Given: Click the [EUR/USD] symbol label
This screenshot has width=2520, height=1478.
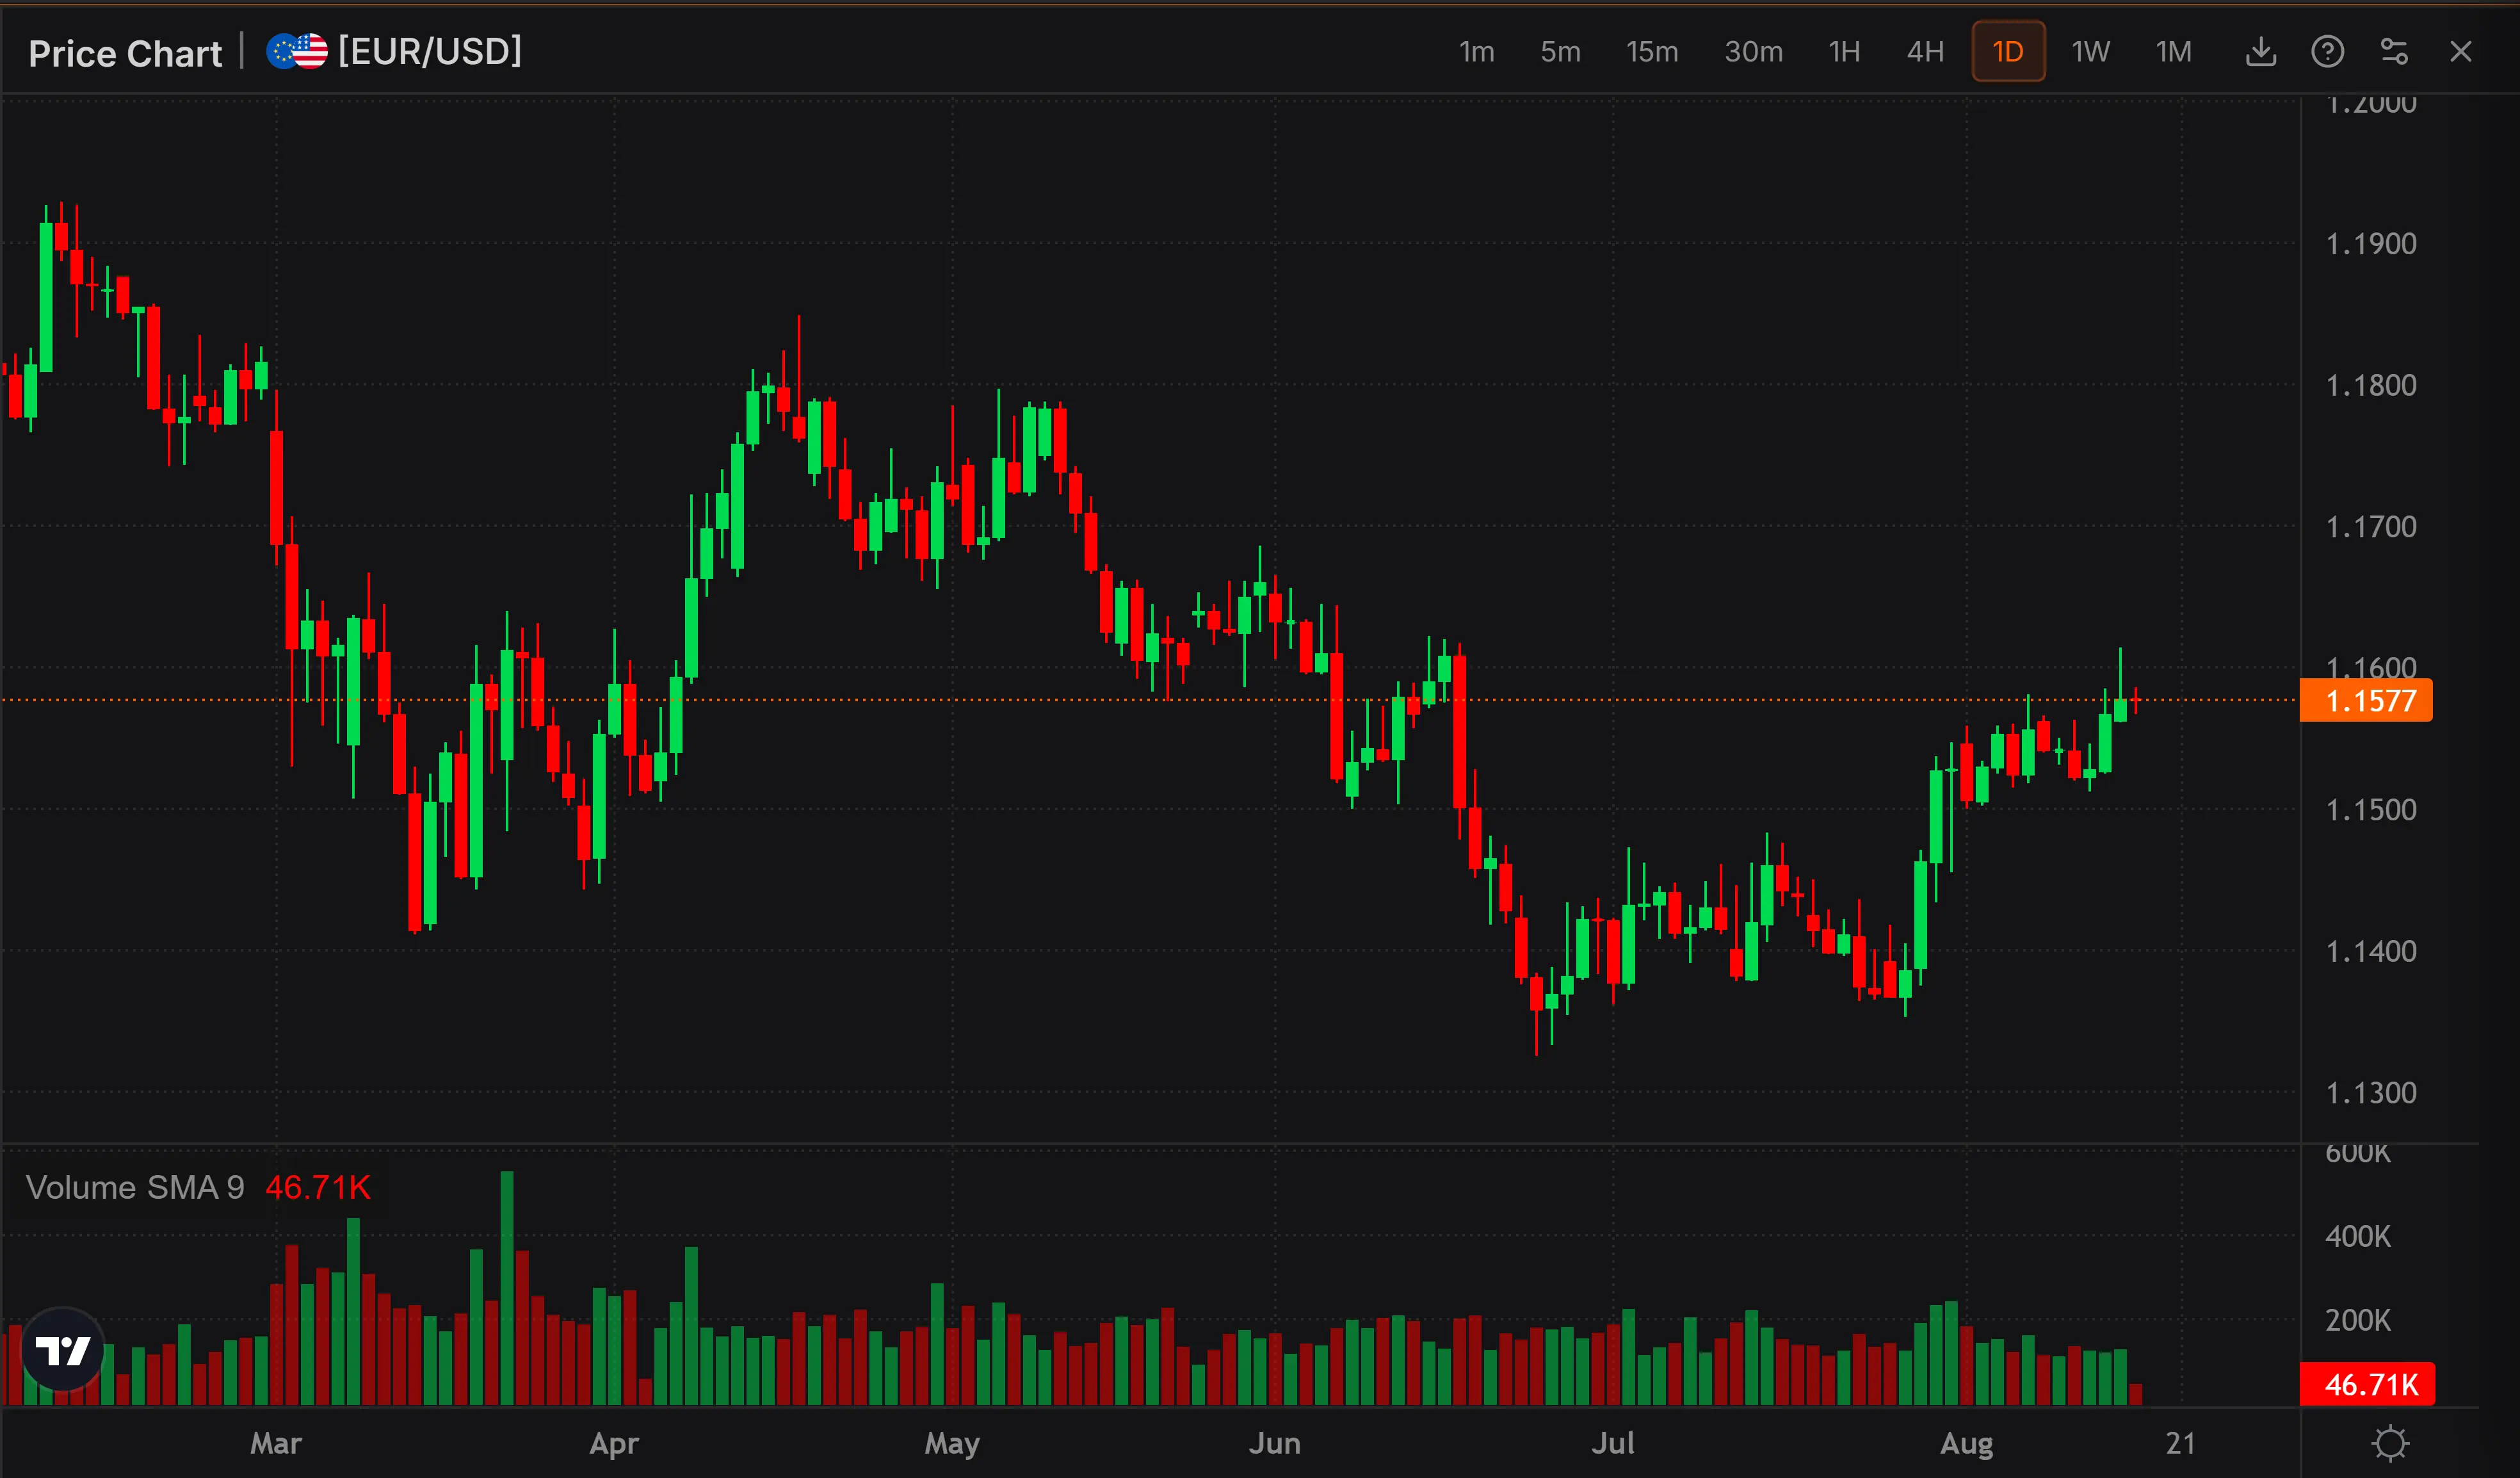Looking at the screenshot, I should [x=430, y=51].
